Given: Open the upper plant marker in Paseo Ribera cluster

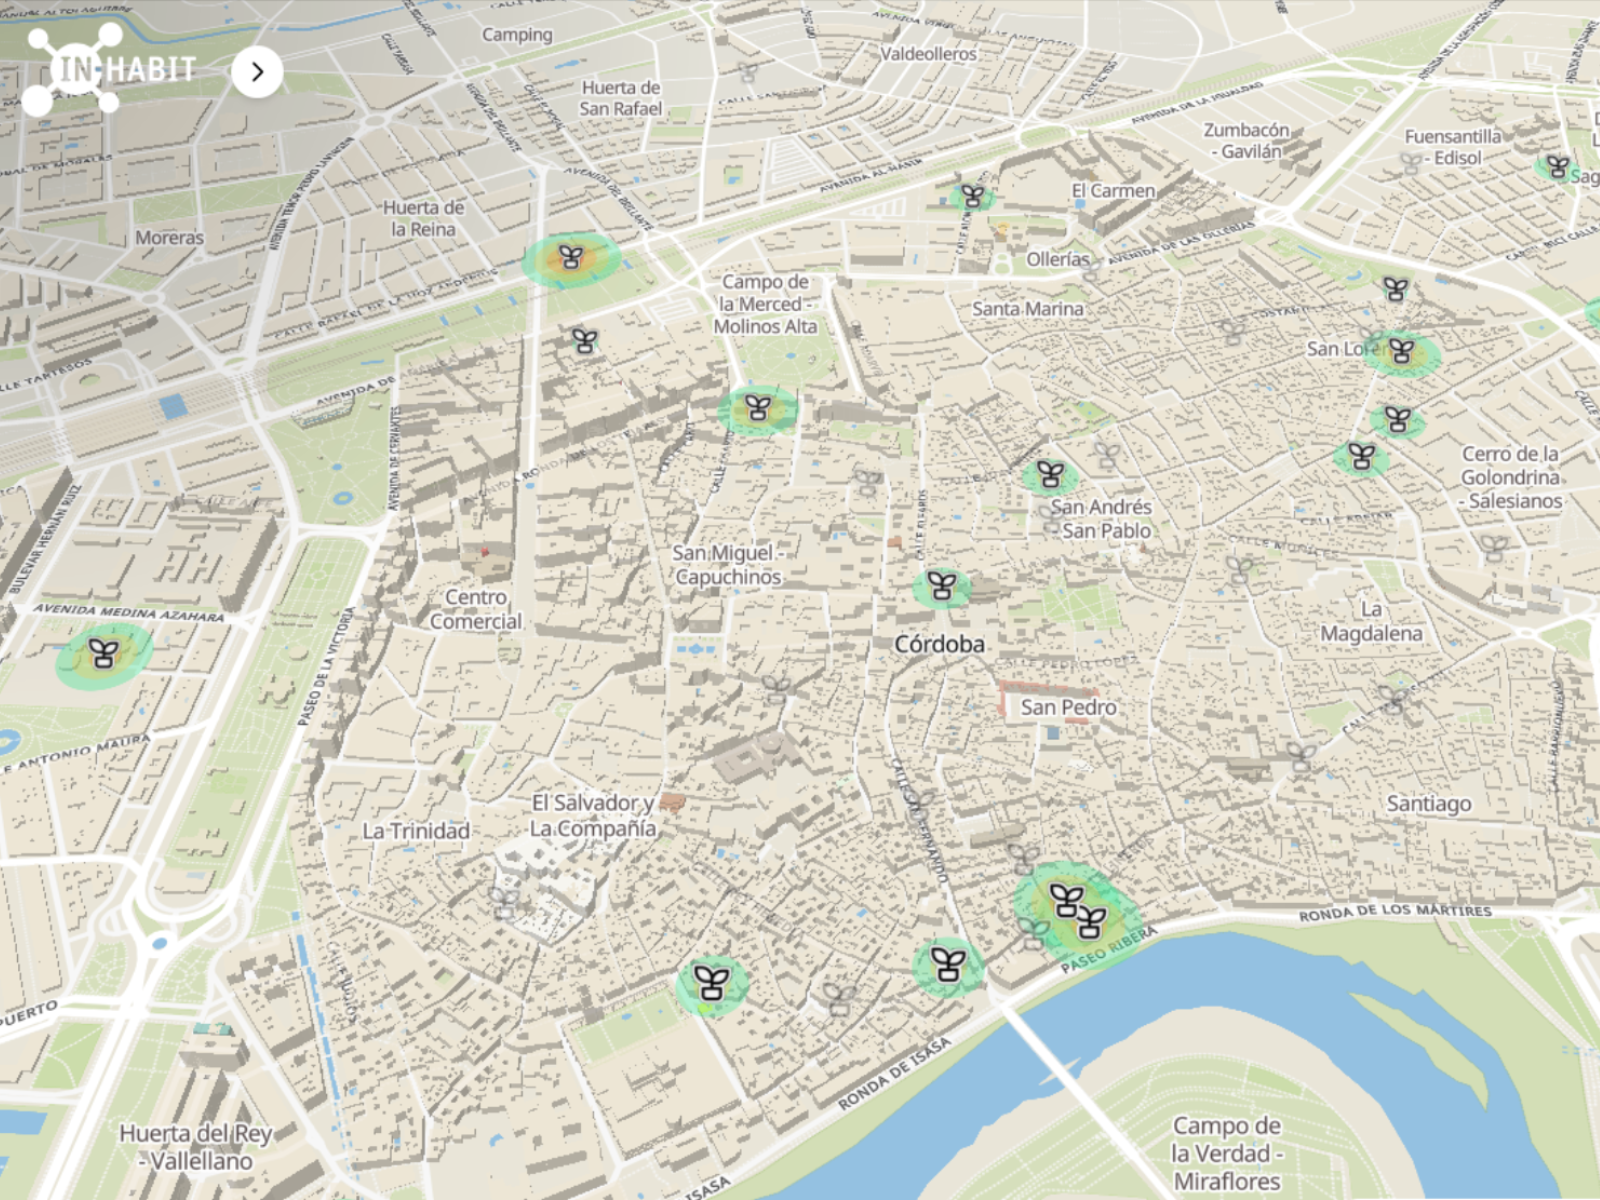Looking at the screenshot, I should coord(1066,899).
